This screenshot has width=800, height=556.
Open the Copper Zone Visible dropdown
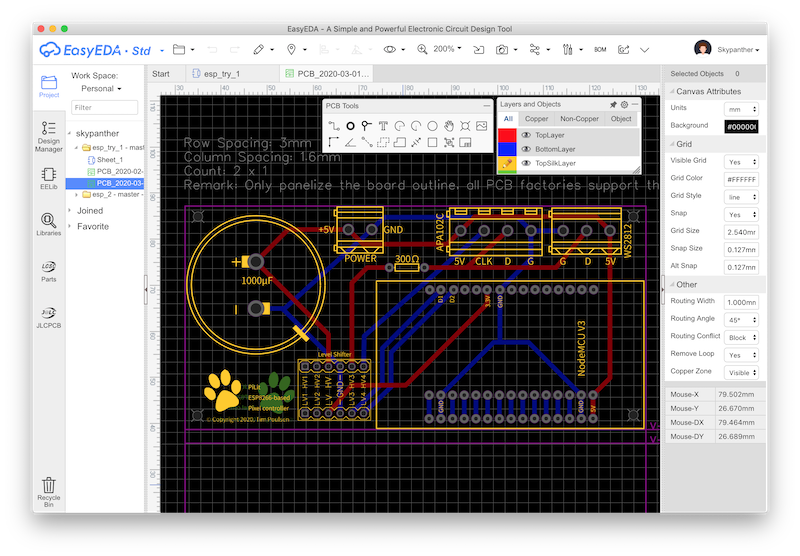pos(741,372)
